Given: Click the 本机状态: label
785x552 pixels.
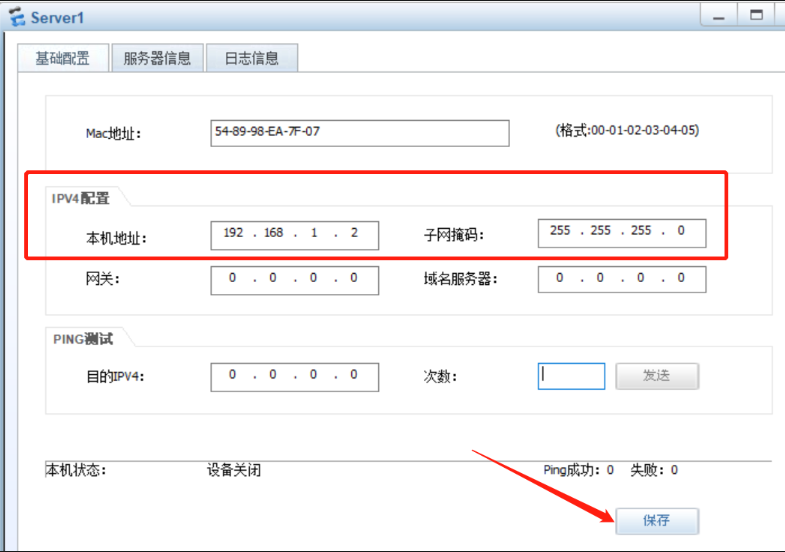Looking at the screenshot, I should (76, 470).
